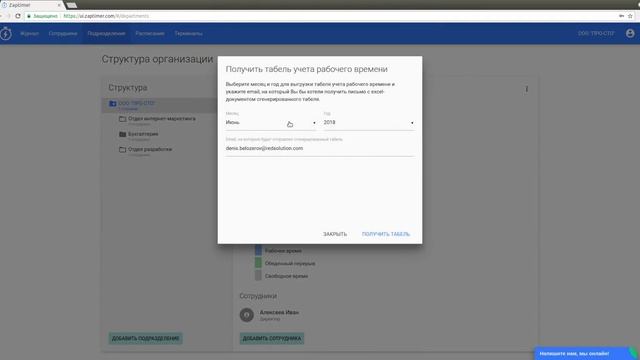The width and height of the screenshot is (640, 360).
Task: Select Бухгалтерия in the structure tree
Action: pos(143,134)
